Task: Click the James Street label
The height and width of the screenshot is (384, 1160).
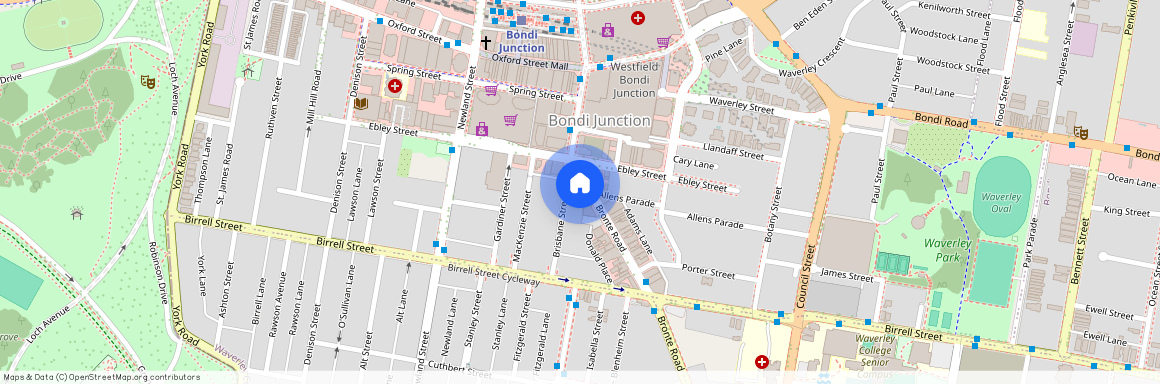Action: click(x=847, y=276)
